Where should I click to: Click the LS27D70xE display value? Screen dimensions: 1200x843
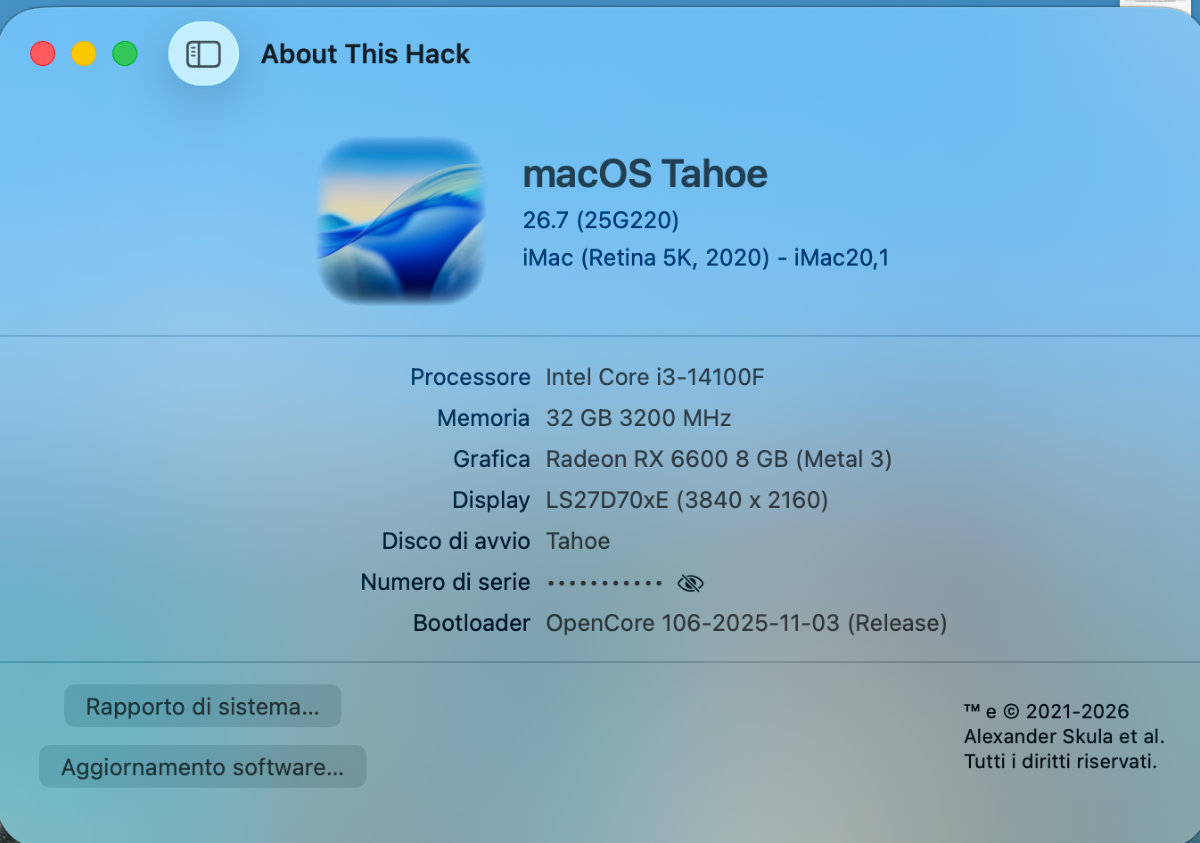(687, 500)
